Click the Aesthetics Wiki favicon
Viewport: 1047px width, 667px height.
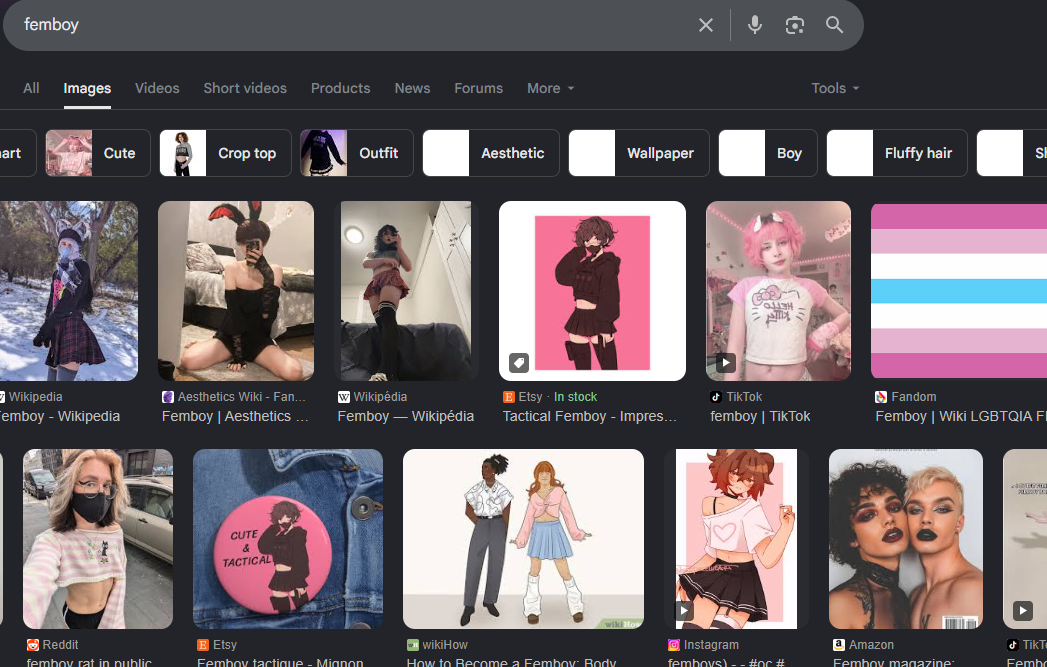click(x=168, y=397)
